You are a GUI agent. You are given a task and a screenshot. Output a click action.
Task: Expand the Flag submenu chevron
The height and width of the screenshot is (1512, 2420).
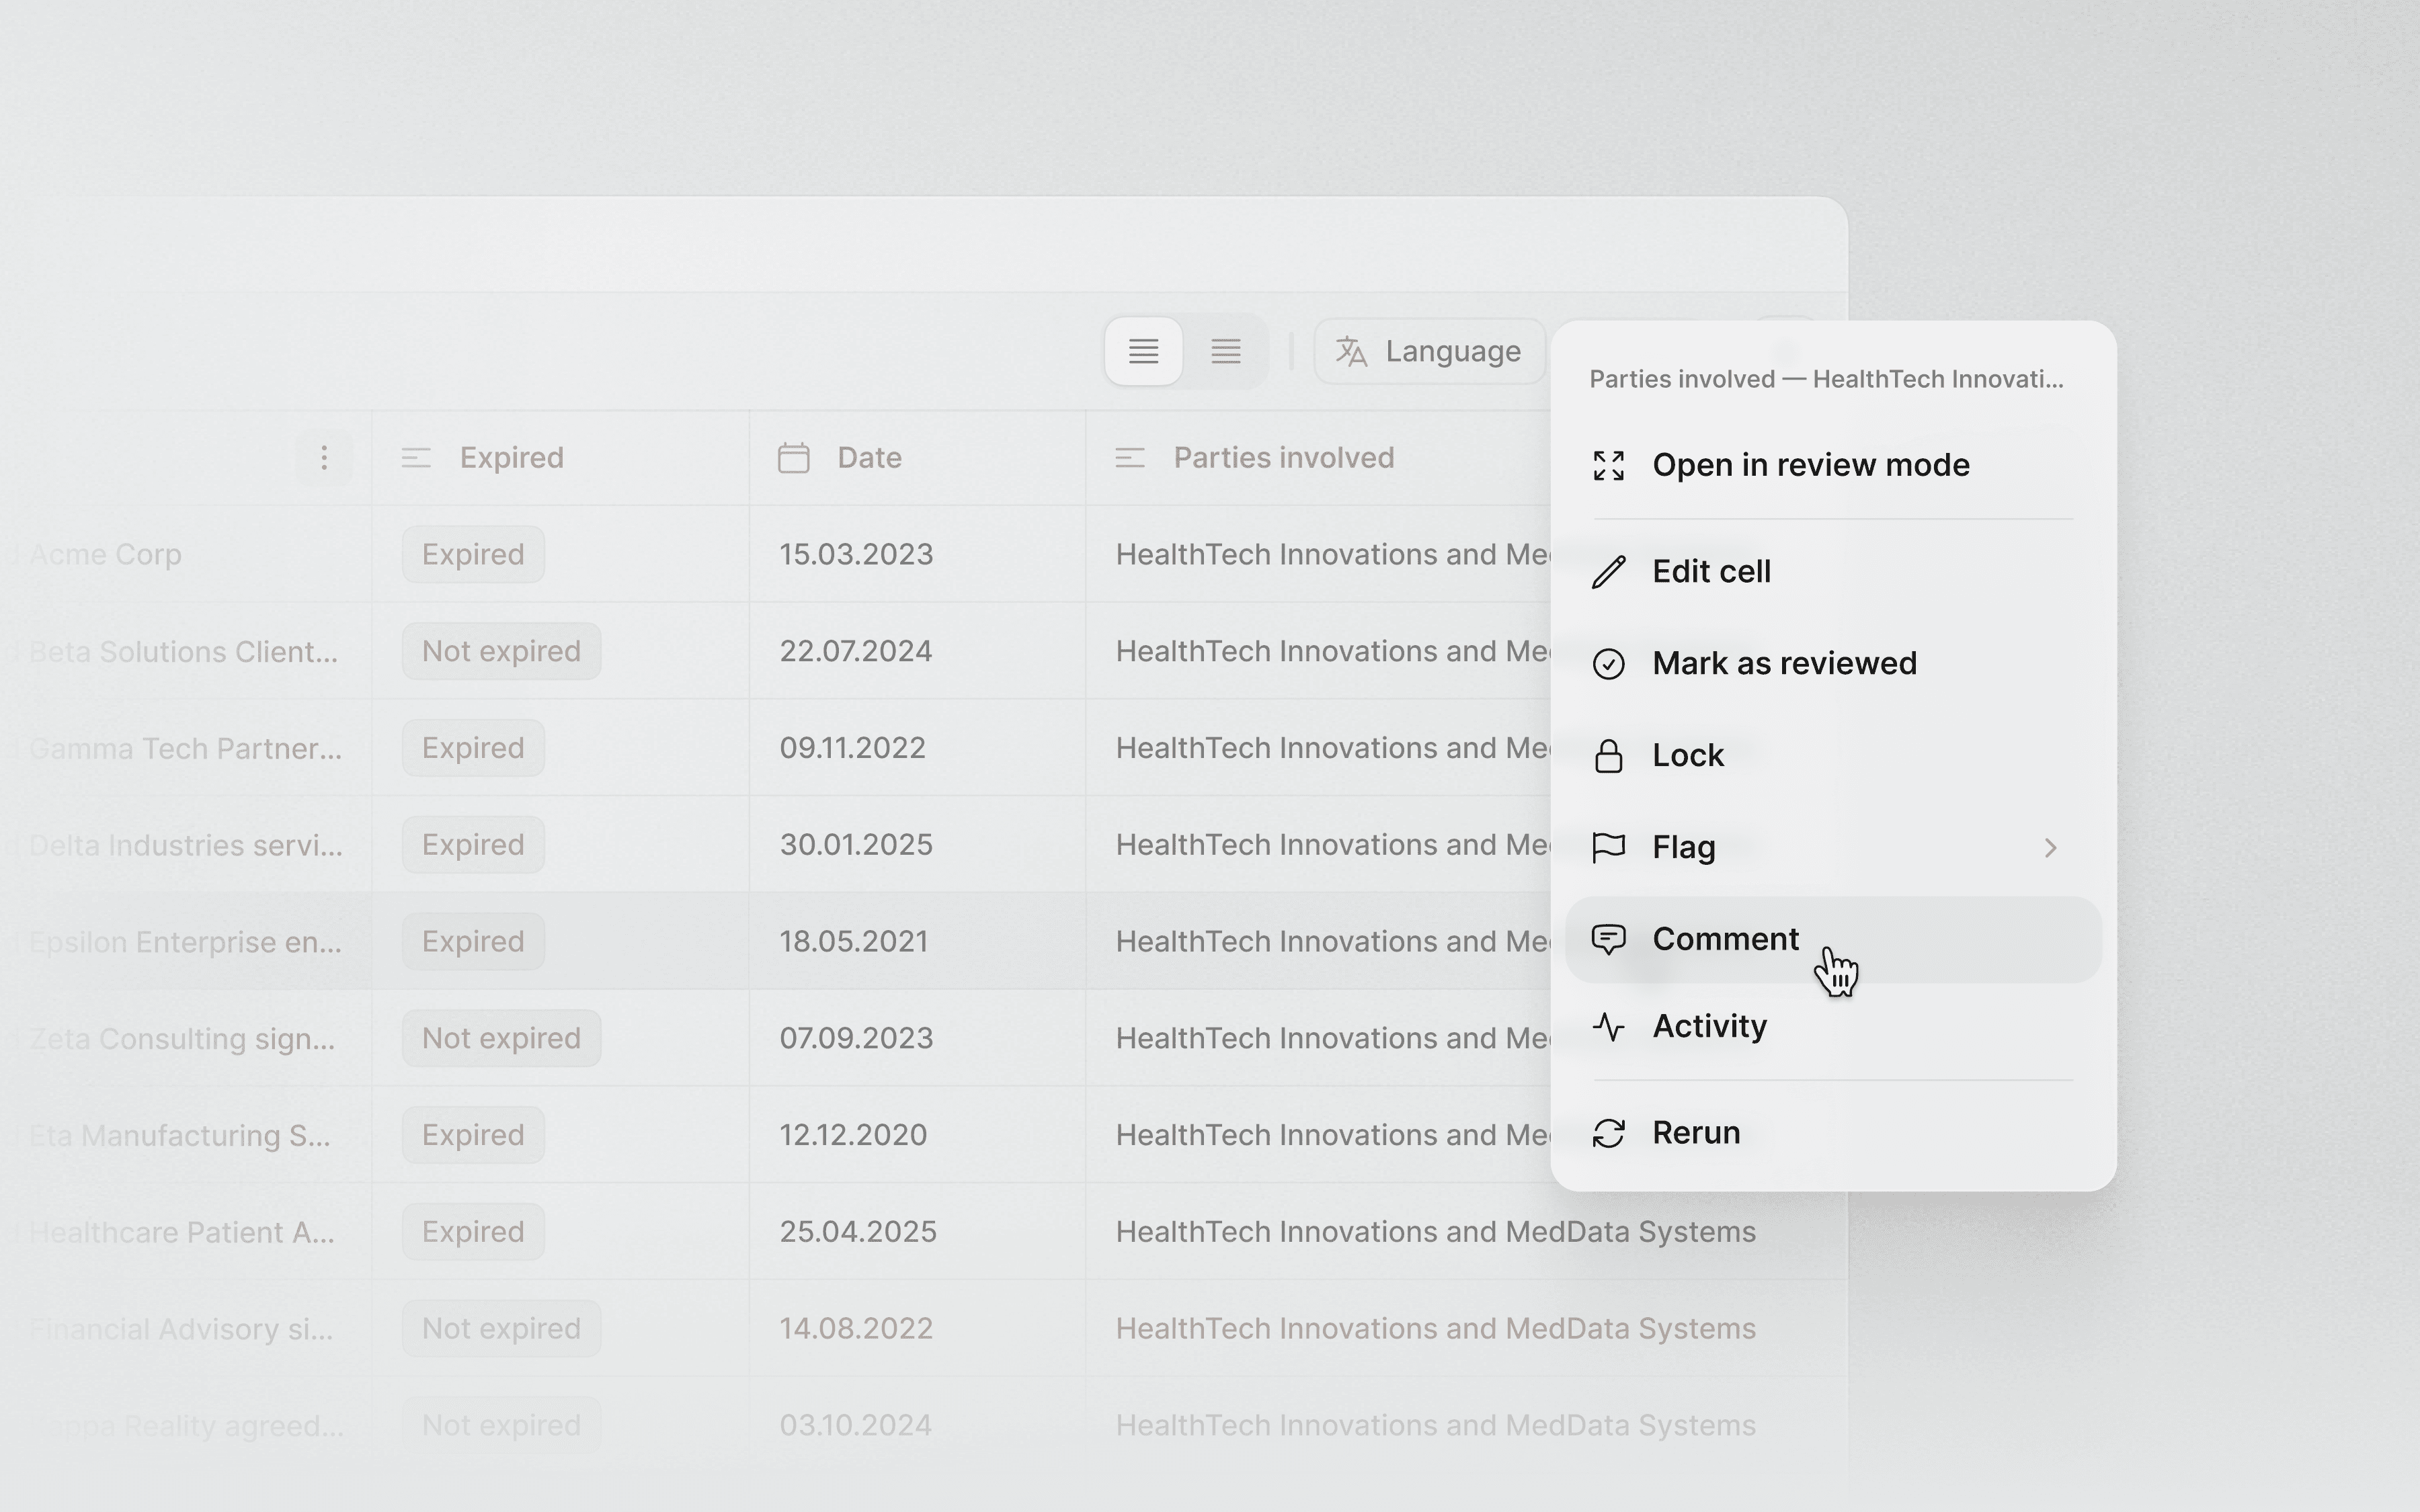point(2050,848)
